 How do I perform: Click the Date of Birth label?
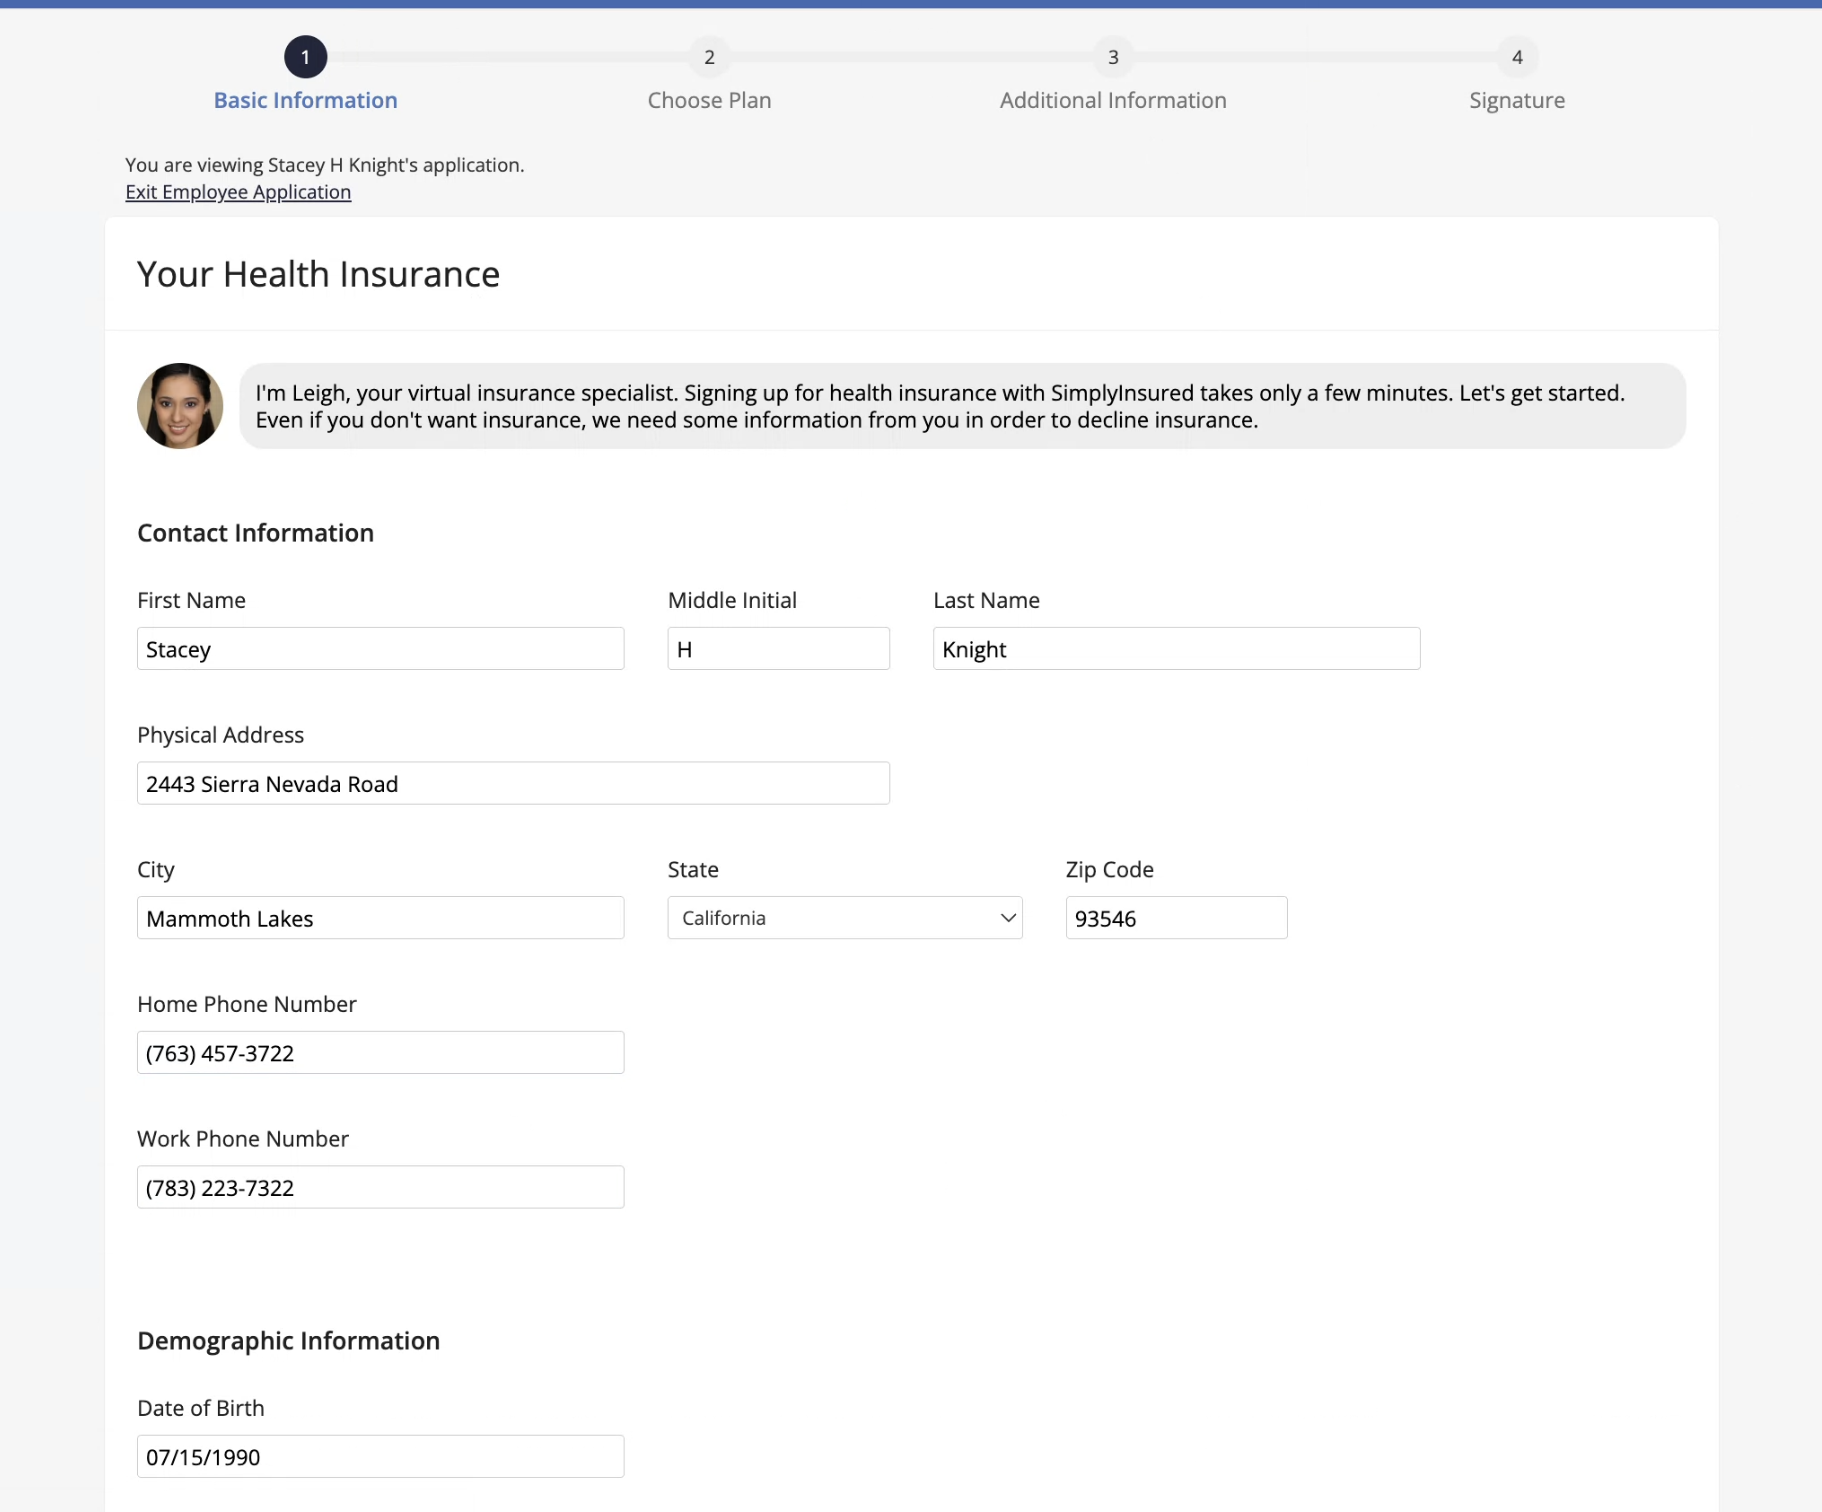[x=201, y=1408]
